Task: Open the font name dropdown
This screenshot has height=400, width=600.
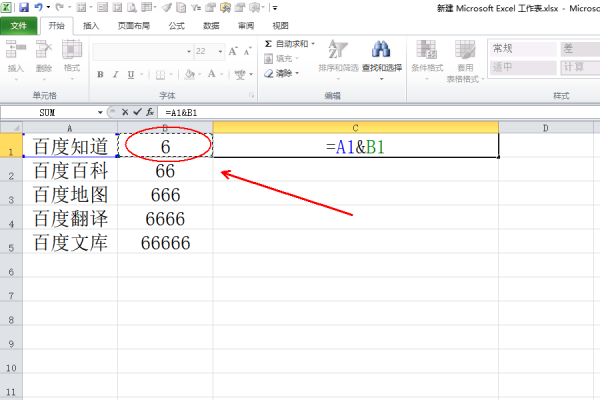Action: click(189, 51)
